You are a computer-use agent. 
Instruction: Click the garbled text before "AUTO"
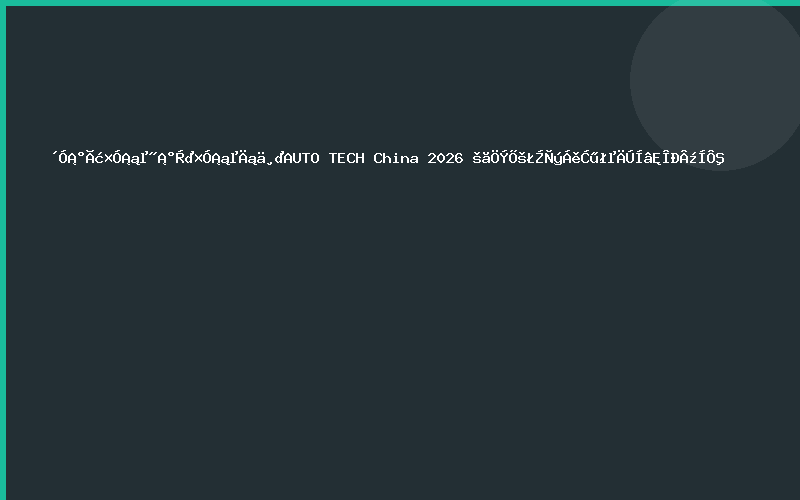coord(168,158)
